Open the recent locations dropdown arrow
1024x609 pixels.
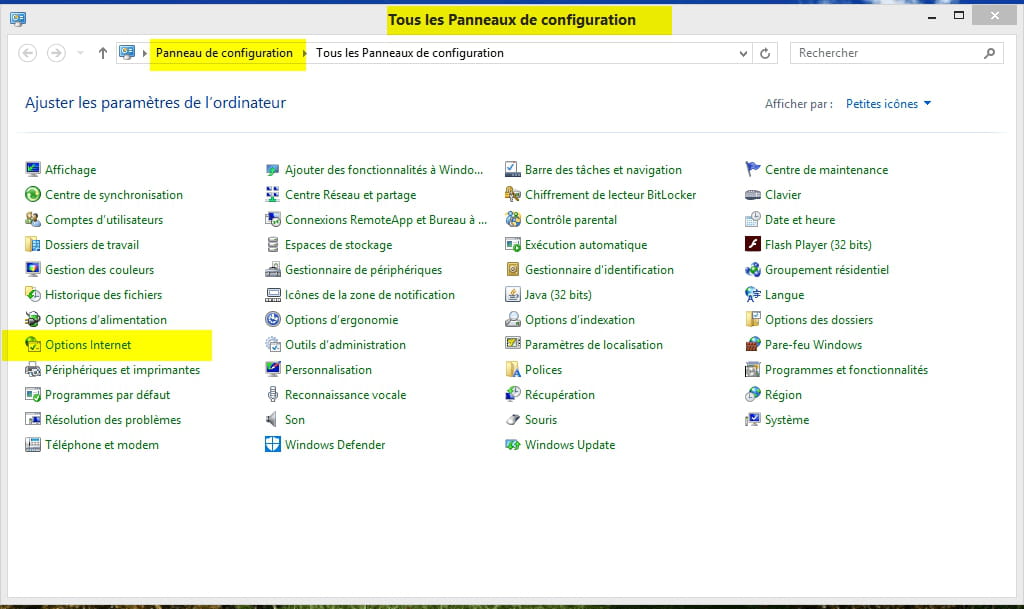point(80,53)
